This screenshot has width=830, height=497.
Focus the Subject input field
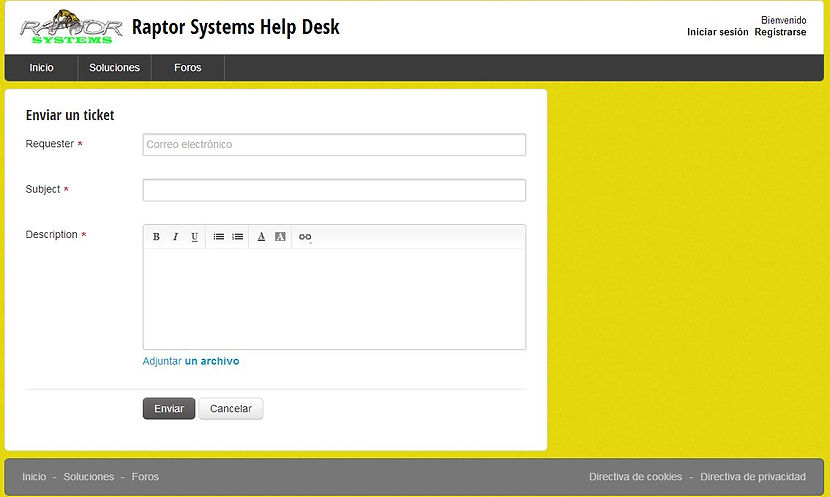point(334,190)
